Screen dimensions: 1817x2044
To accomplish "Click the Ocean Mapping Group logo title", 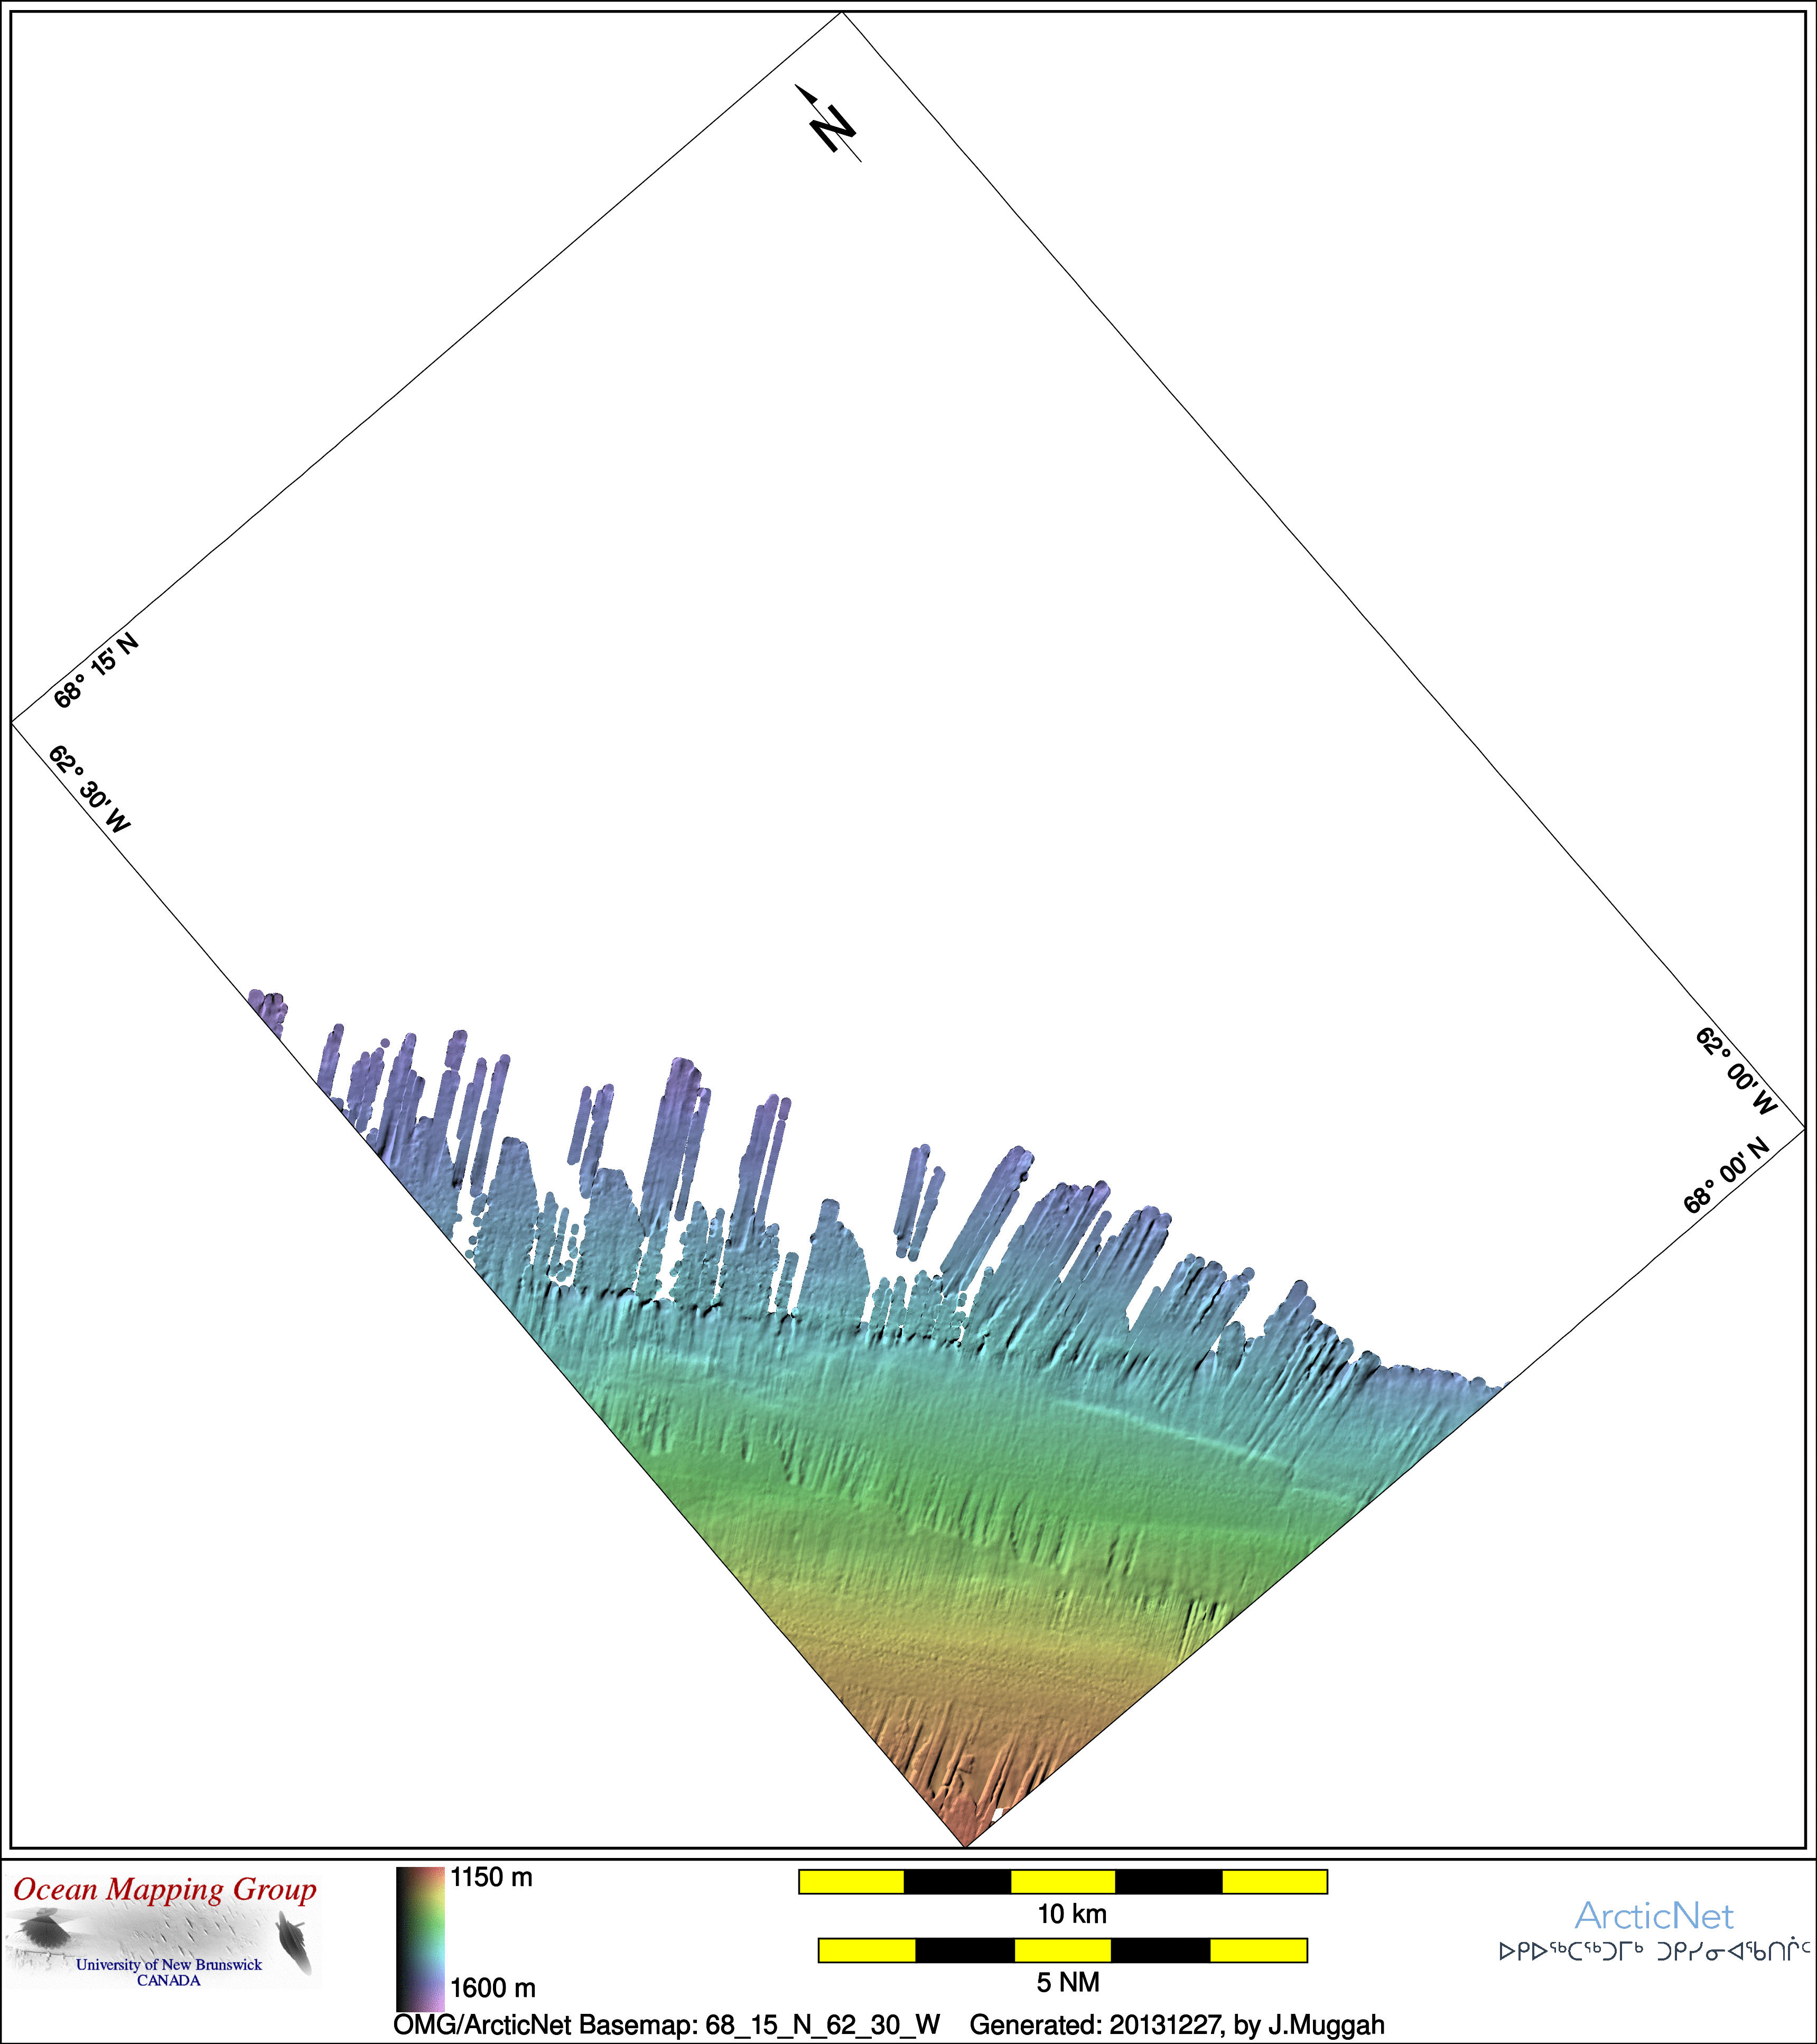I will pyautogui.click(x=165, y=1889).
